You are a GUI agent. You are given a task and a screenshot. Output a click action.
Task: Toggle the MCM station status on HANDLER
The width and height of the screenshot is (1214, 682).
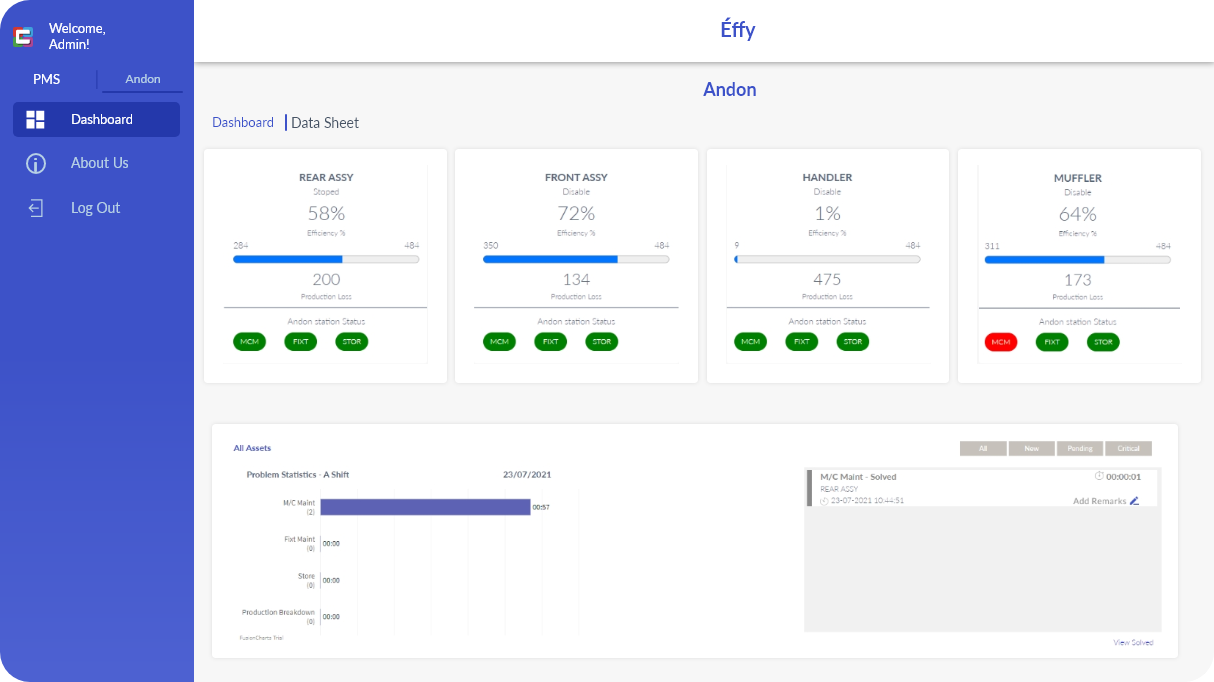750,341
